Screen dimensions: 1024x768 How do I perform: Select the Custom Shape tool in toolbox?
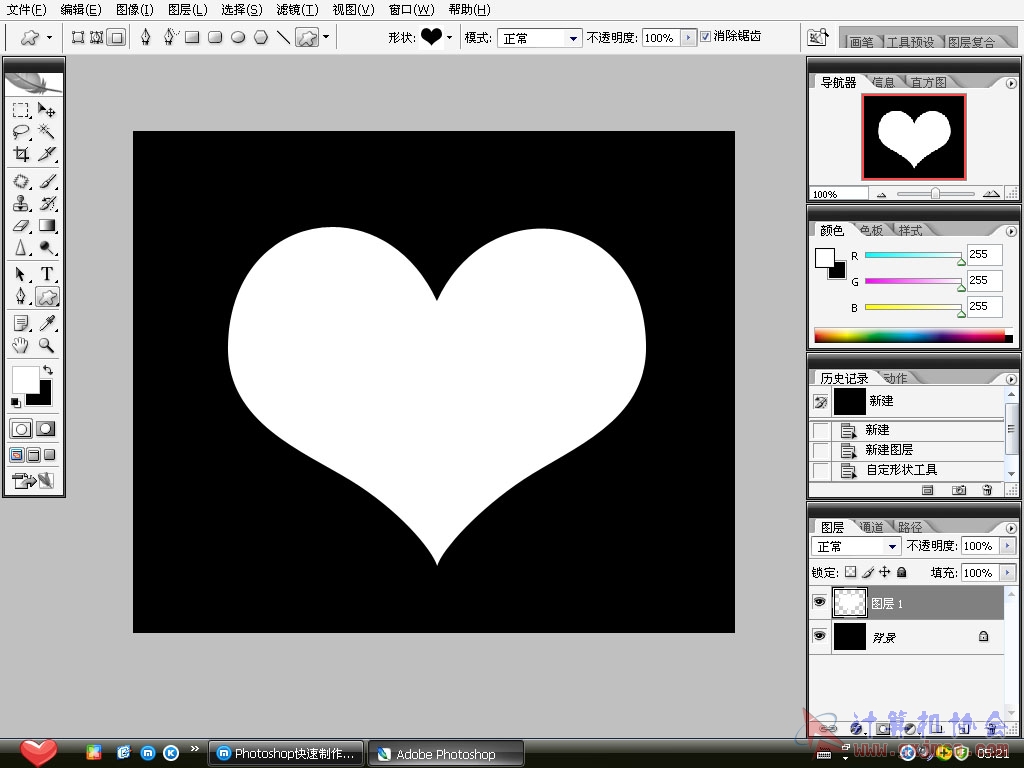[x=47, y=297]
